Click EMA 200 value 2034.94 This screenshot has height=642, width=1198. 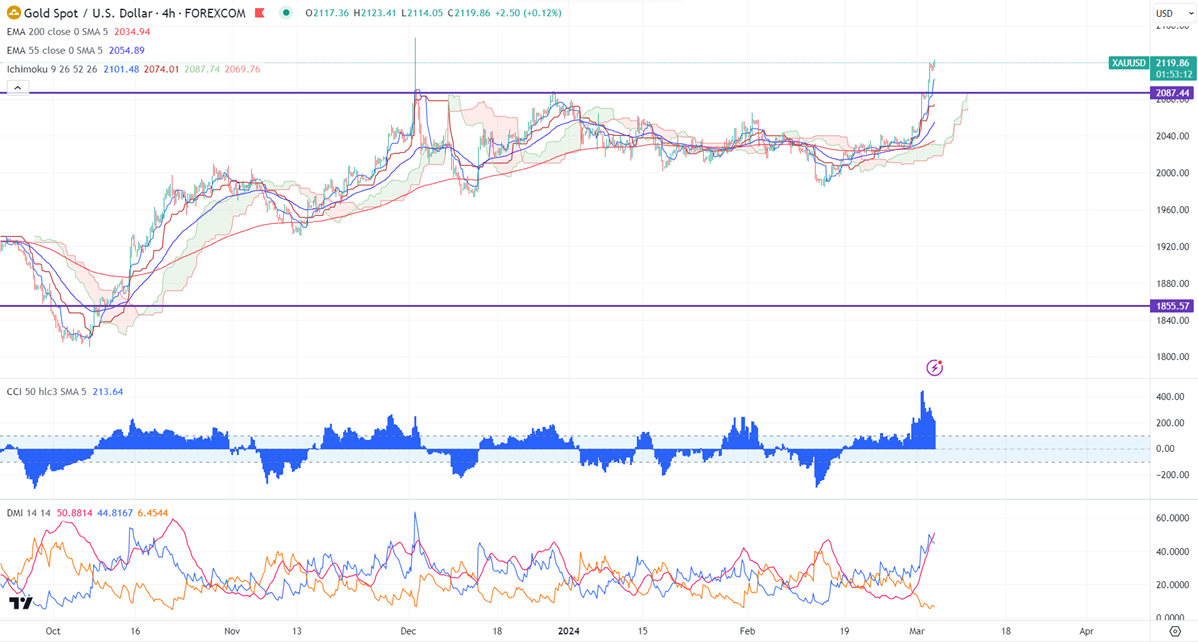tap(132, 32)
